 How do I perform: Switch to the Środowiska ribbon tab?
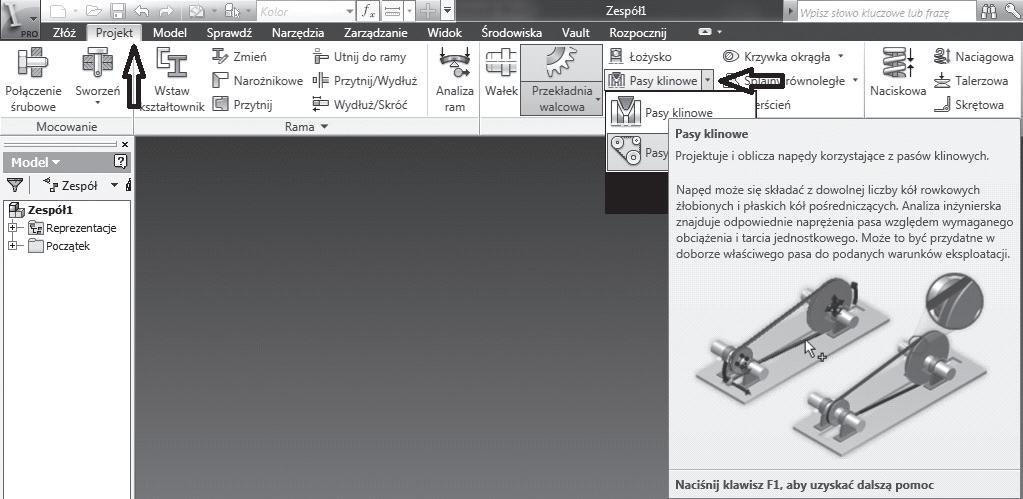pyautogui.click(x=511, y=33)
